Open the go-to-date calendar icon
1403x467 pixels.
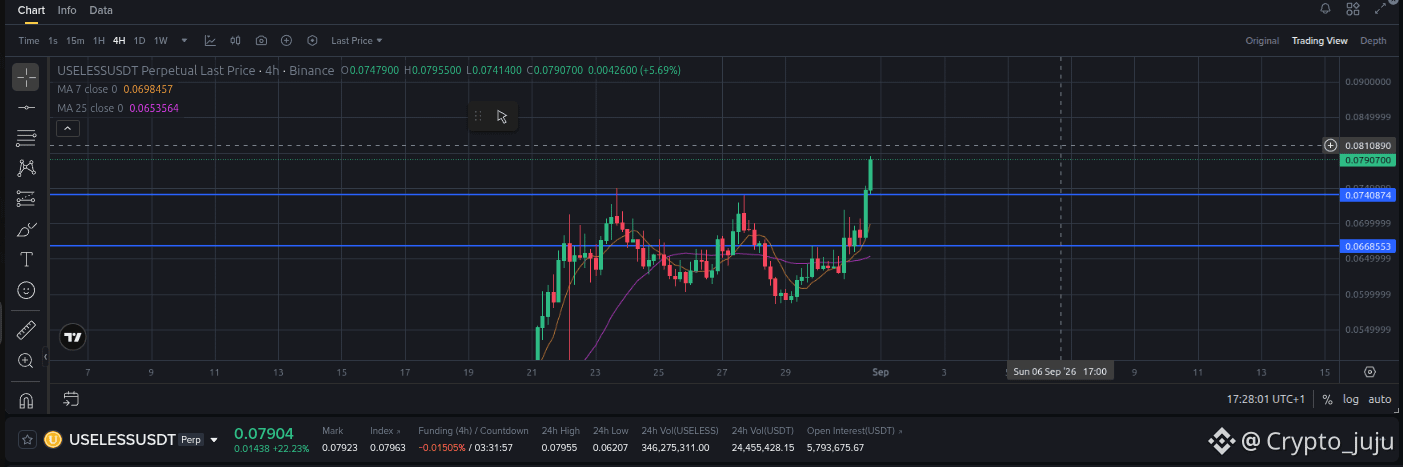[71, 399]
